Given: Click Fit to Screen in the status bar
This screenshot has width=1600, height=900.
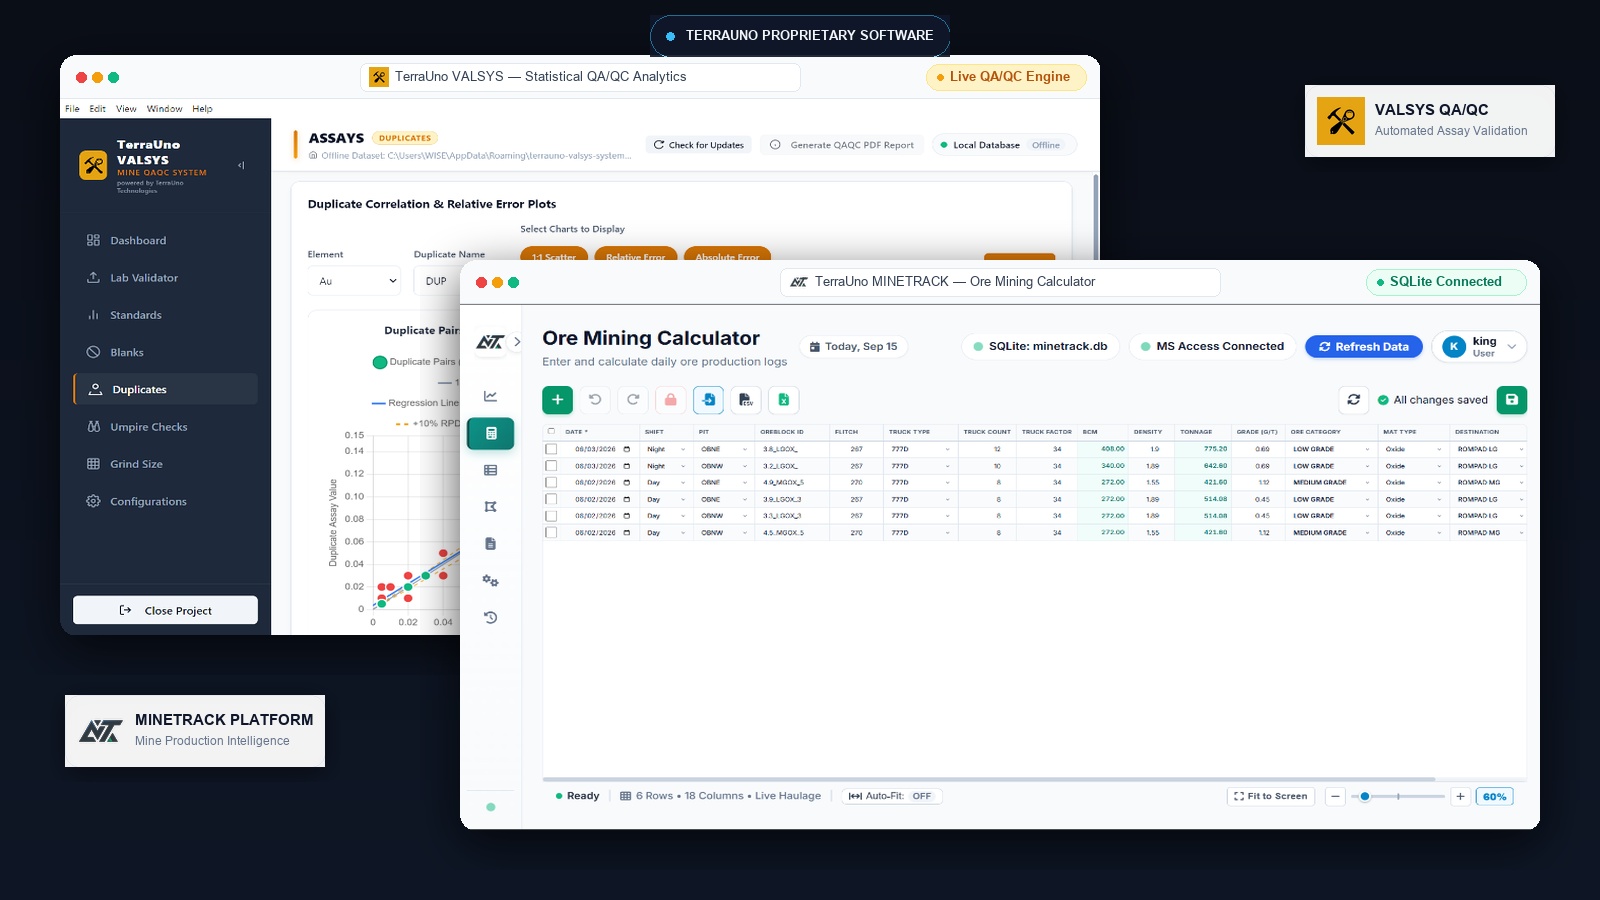Looking at the screenshot, I should point(1270,796).
